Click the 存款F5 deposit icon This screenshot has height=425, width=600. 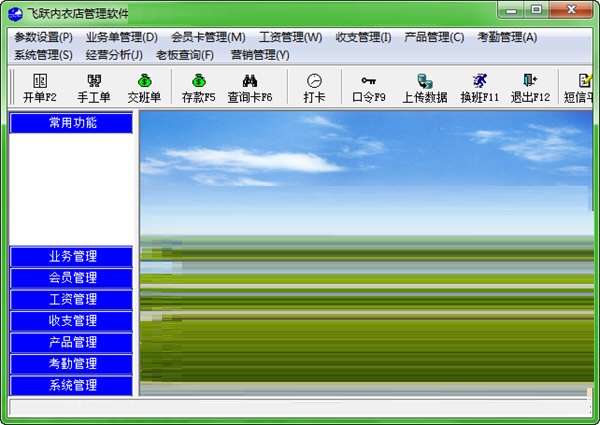click(x=199, y=88)
